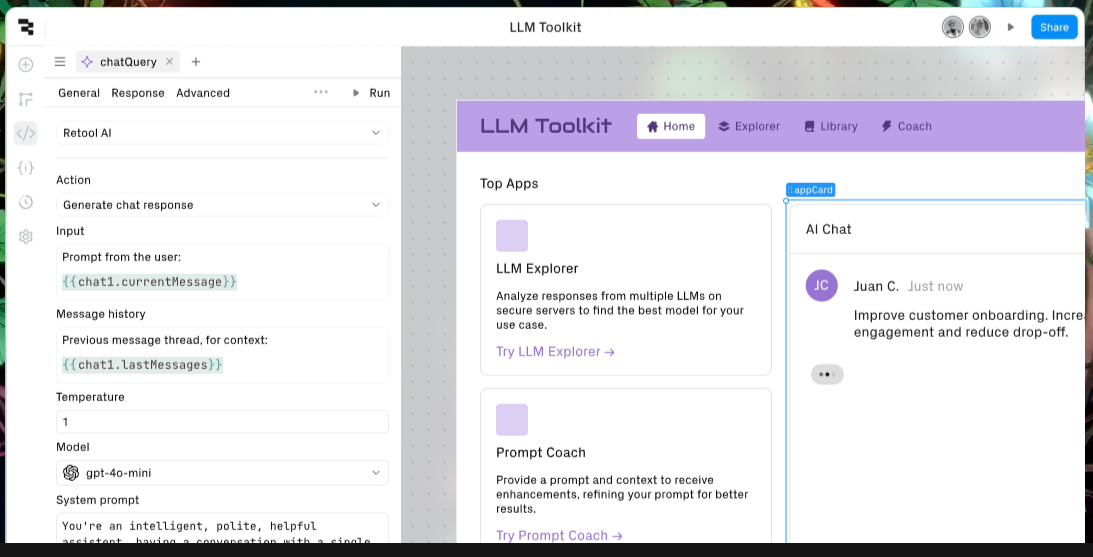Add a new query with plus icon
1093x557 pixels.
[196, 62]
